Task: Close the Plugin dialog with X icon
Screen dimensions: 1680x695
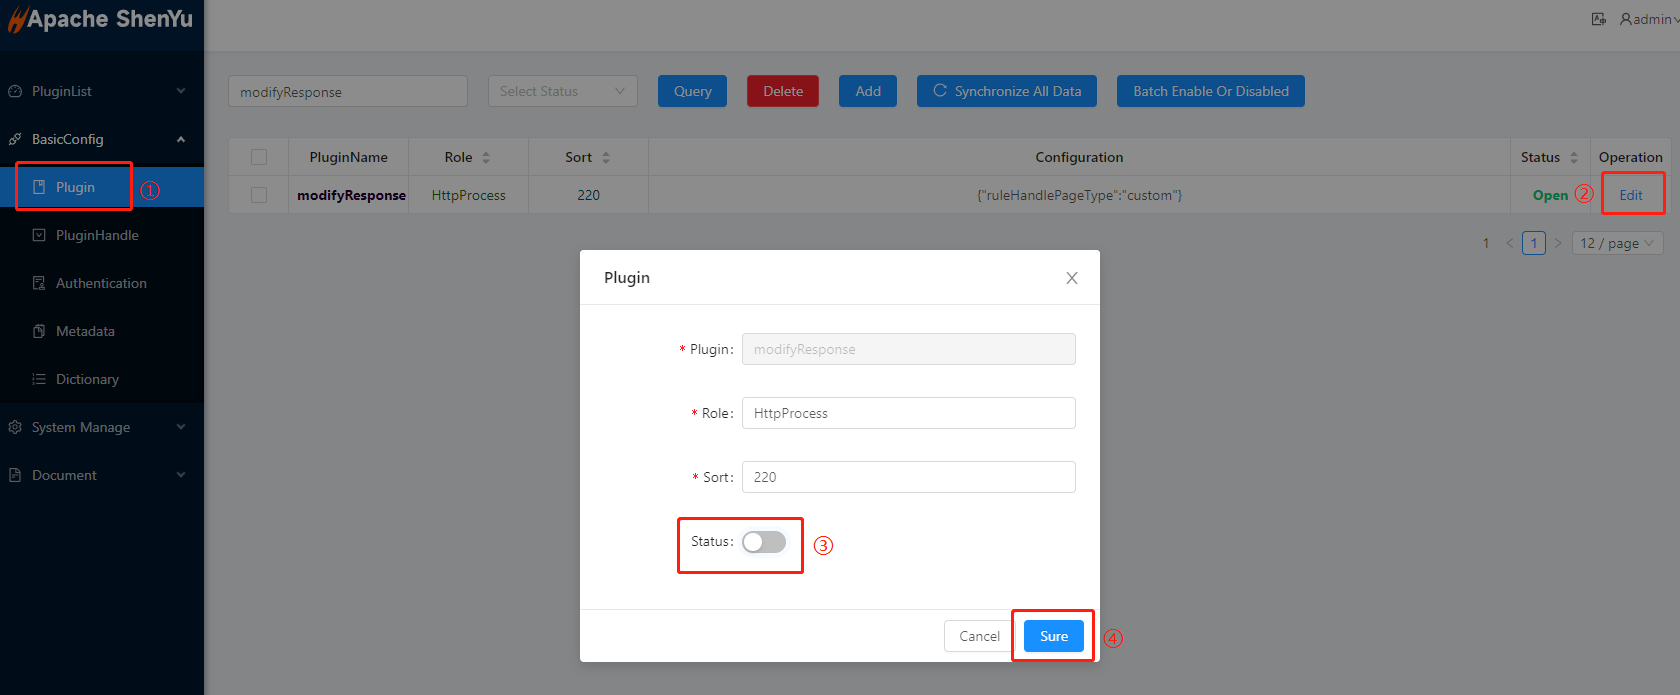Action: click(x=1072, y=278)
